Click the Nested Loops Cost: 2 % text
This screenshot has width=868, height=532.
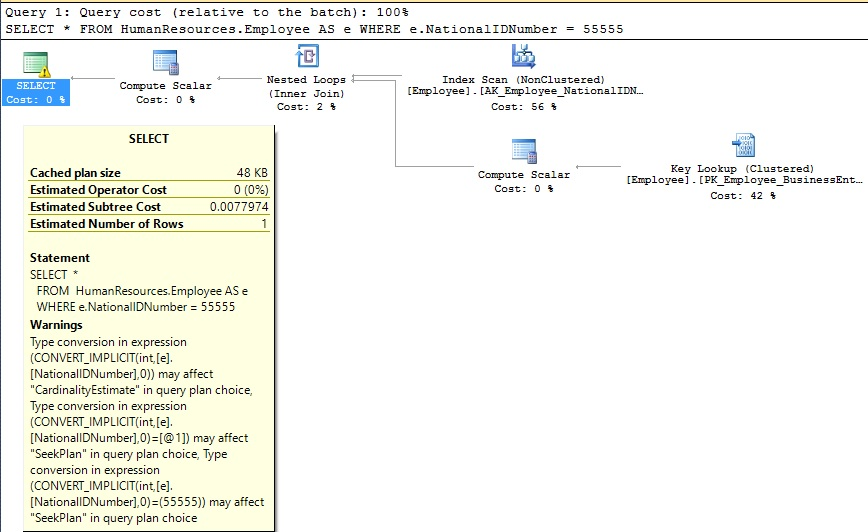click(307, 107)
